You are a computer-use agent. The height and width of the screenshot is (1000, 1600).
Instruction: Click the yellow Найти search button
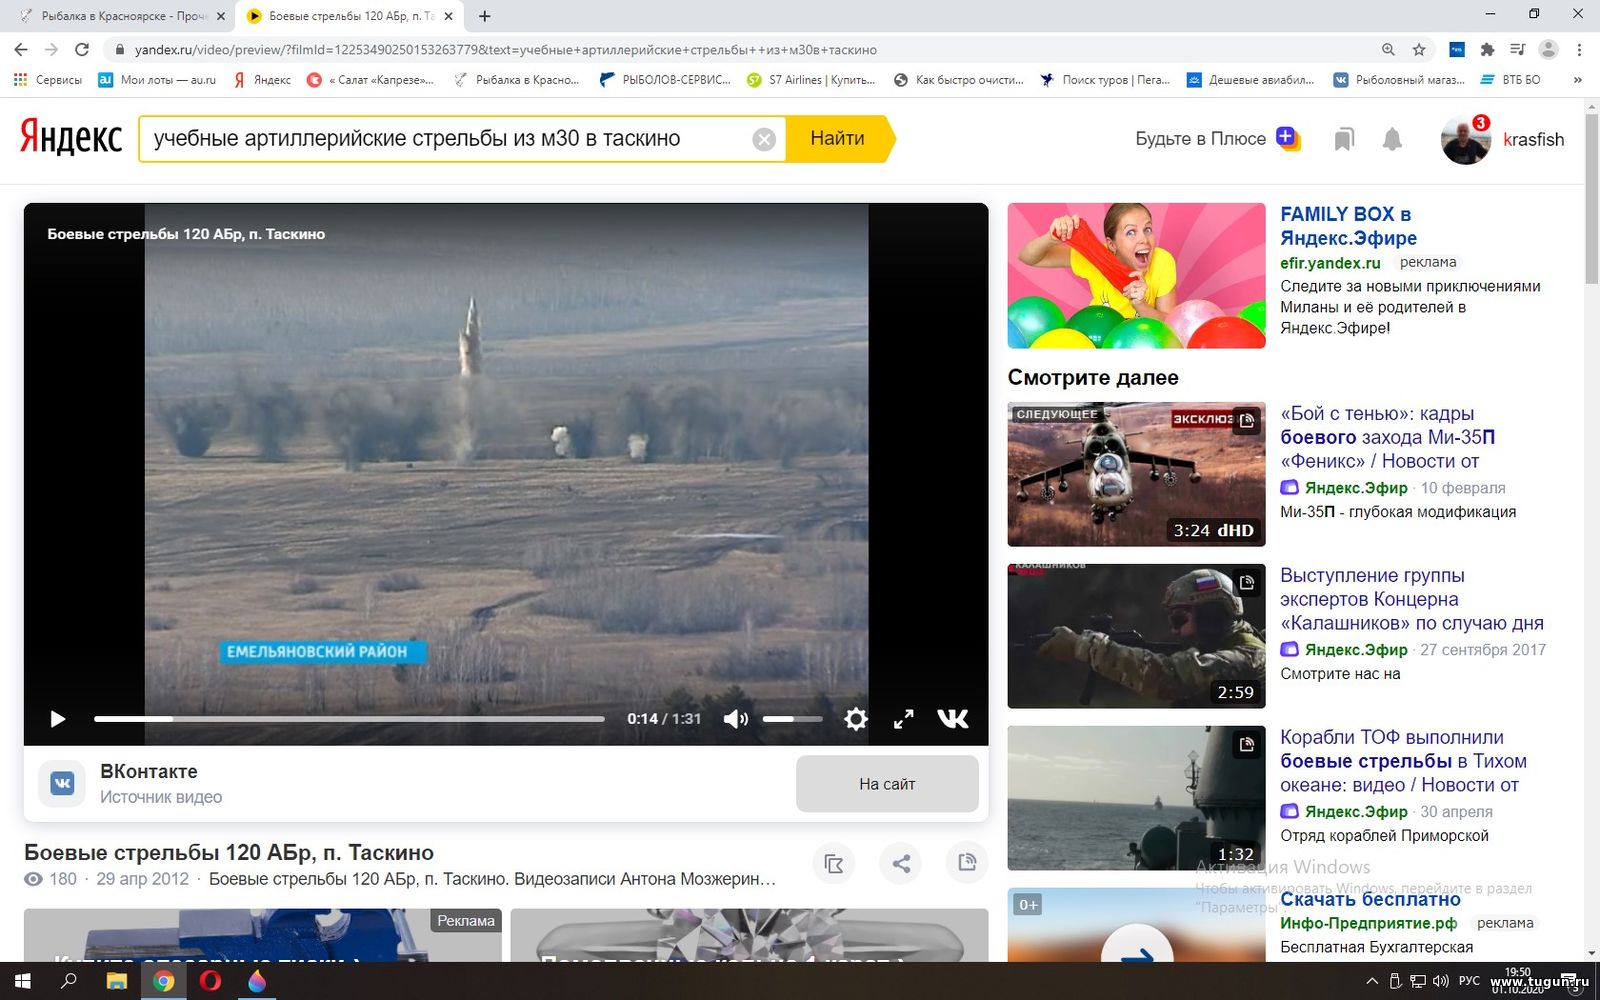click(838, 139)
